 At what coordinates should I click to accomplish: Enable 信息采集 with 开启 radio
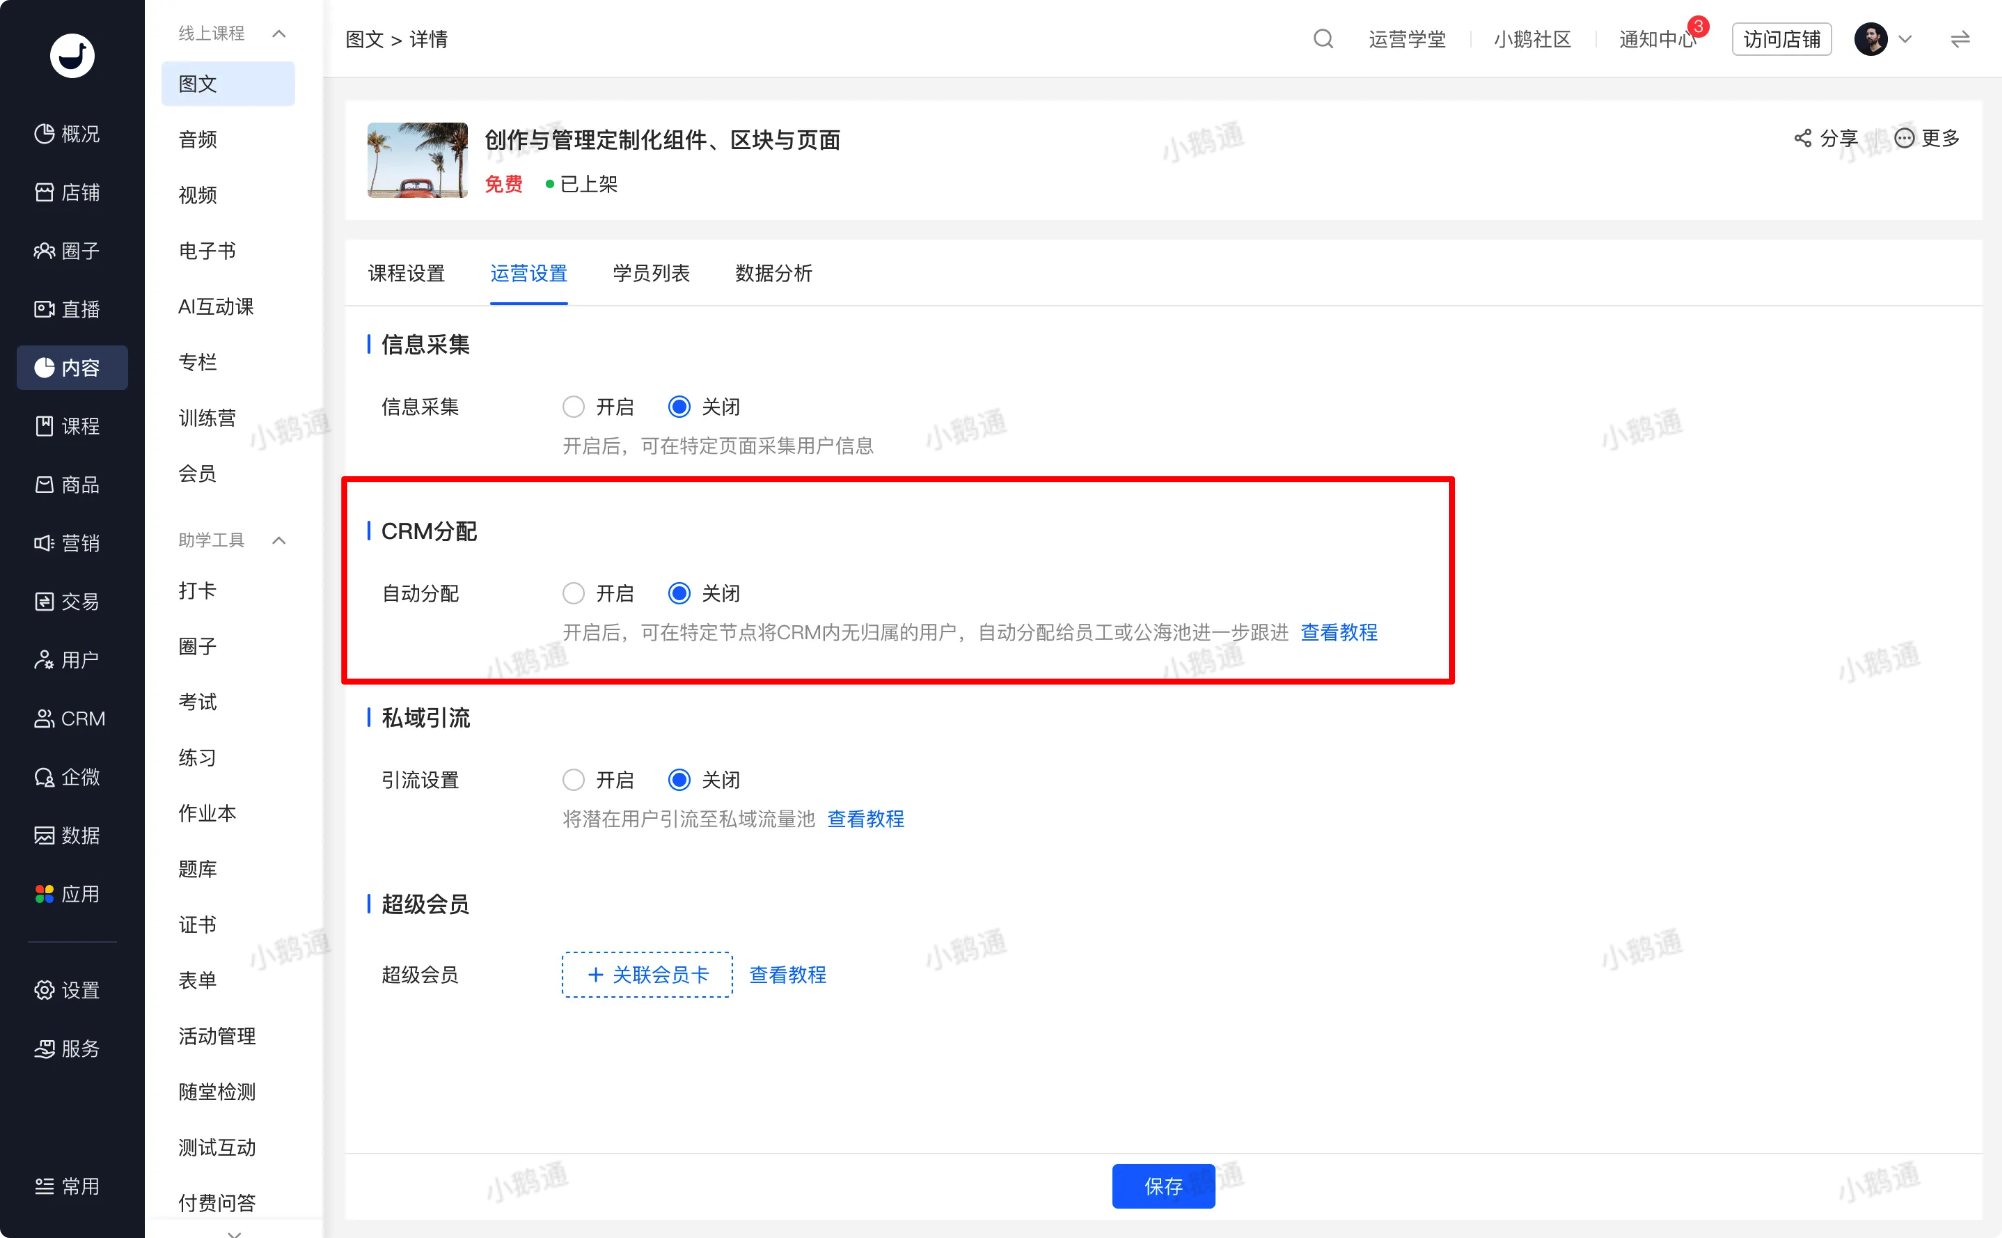[573, 407]
